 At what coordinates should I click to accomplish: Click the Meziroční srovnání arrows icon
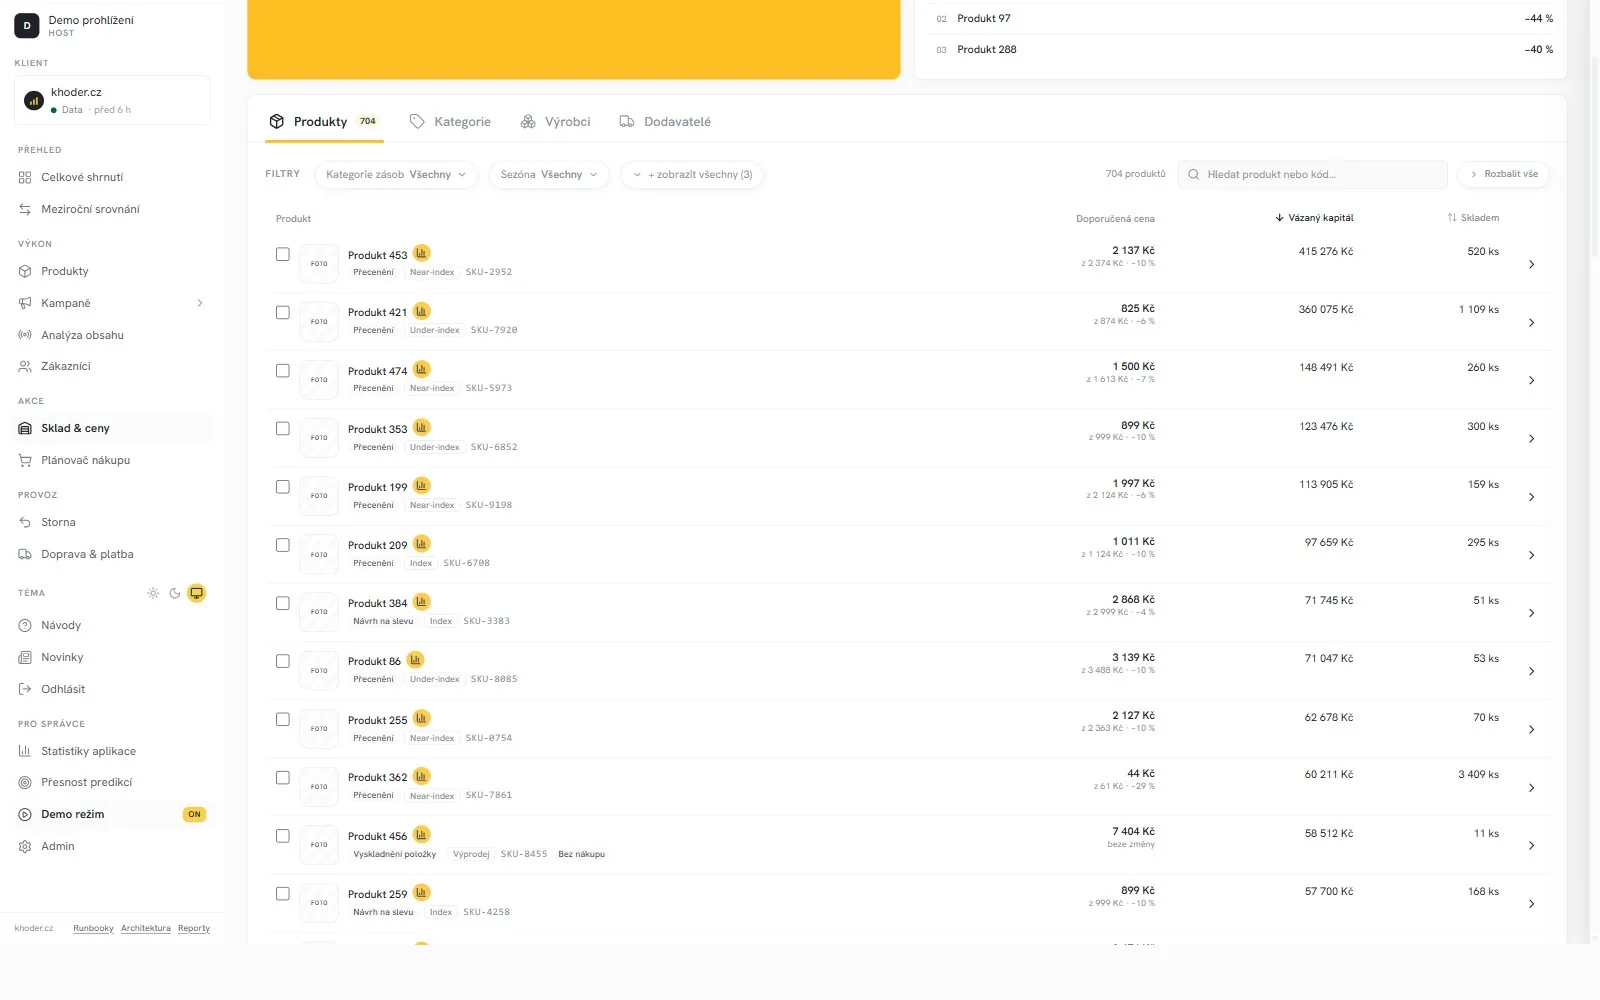(x=25, y=209)
